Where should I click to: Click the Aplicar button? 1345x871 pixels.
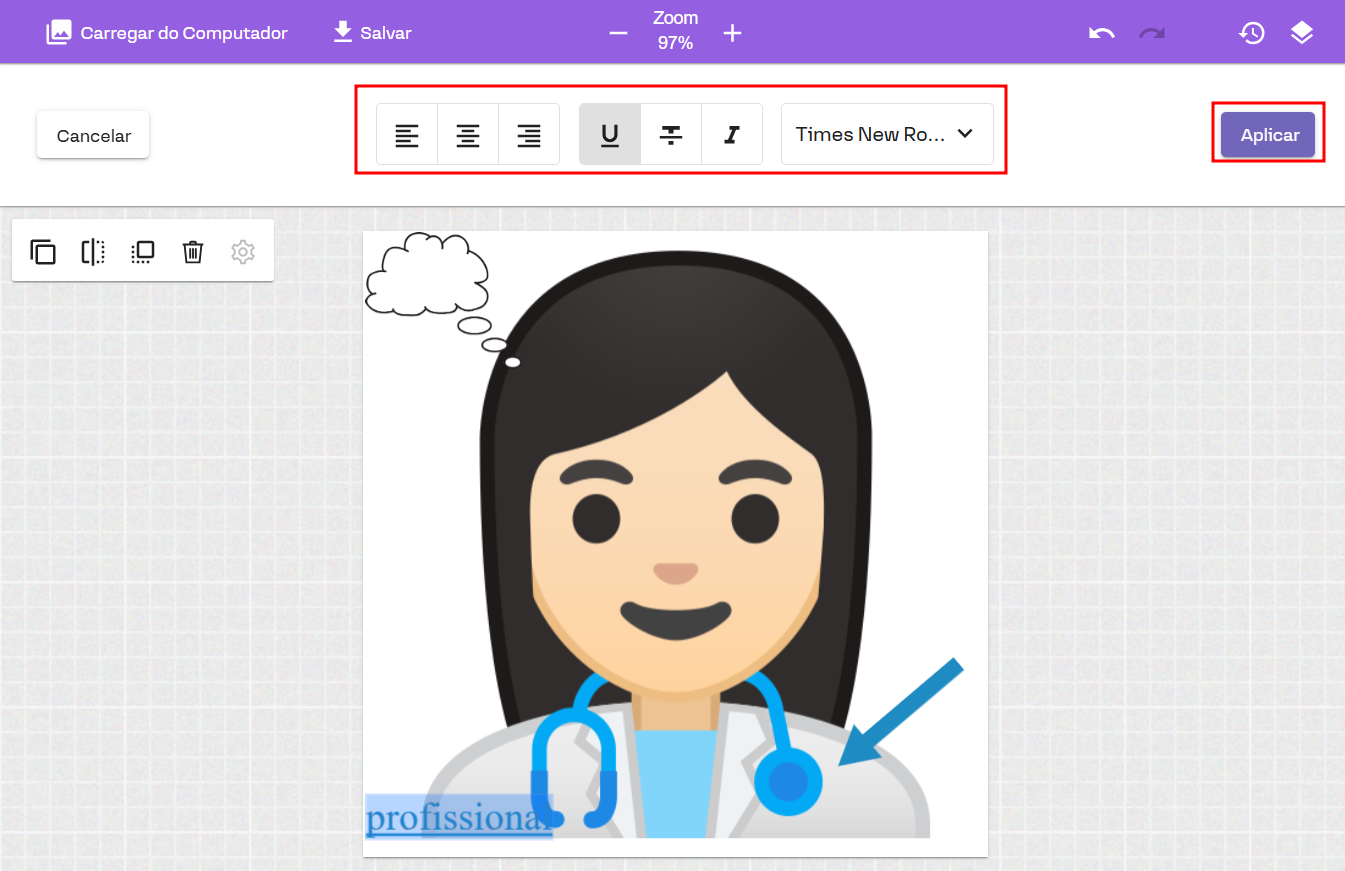click(1268, 135)
